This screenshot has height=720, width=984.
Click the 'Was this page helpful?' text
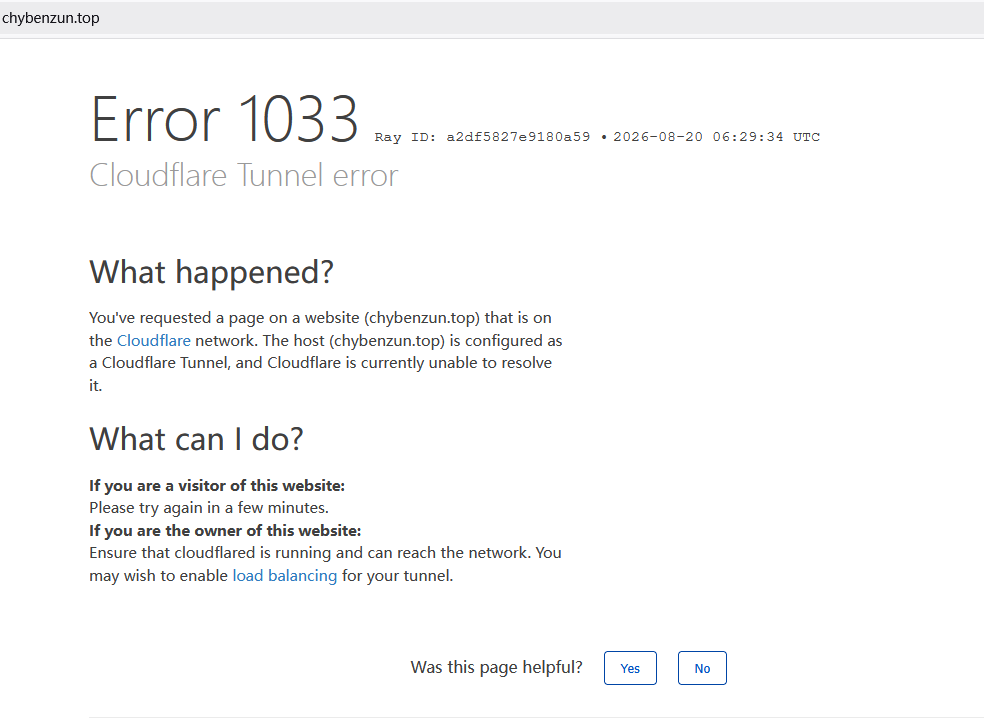click(496, 667)
